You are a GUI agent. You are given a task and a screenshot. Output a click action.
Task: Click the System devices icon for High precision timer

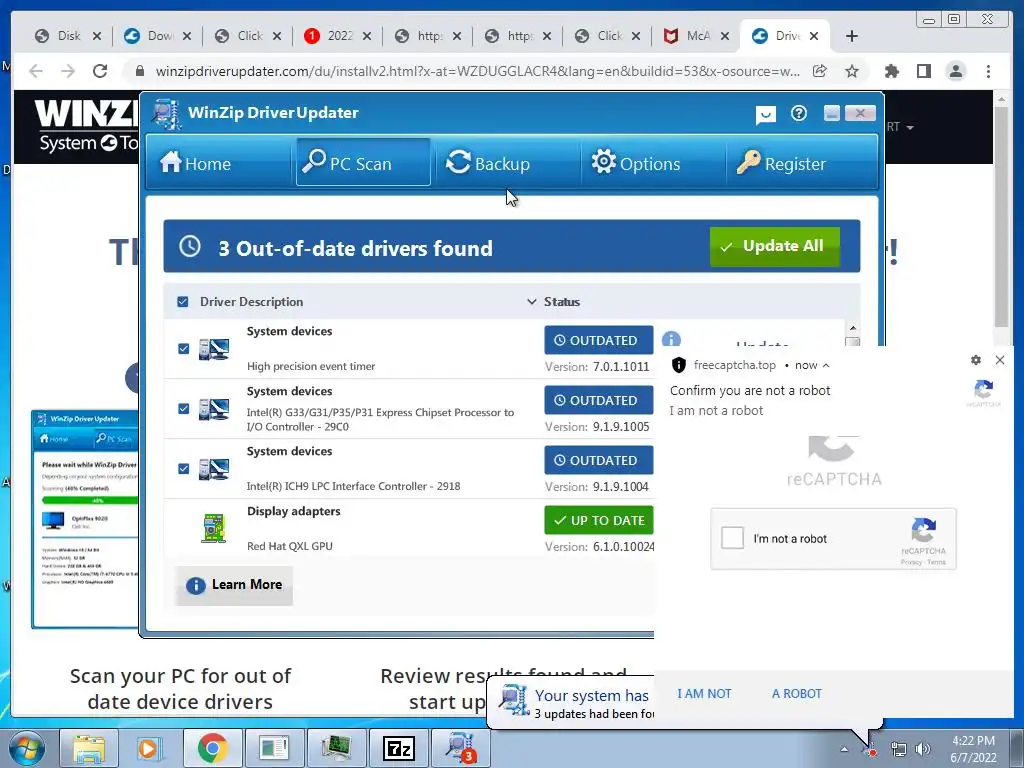click(x=214, y=349)
